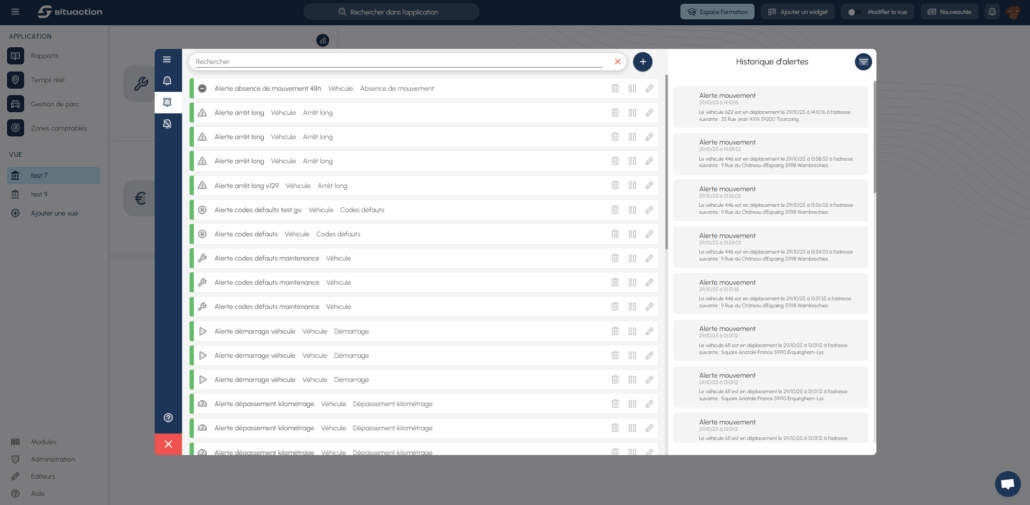Image resolution: width=1030 pixels, height=505 pixels.
Task: Switch to the disabled alerts bell tab
Action: tap(167, 123)
